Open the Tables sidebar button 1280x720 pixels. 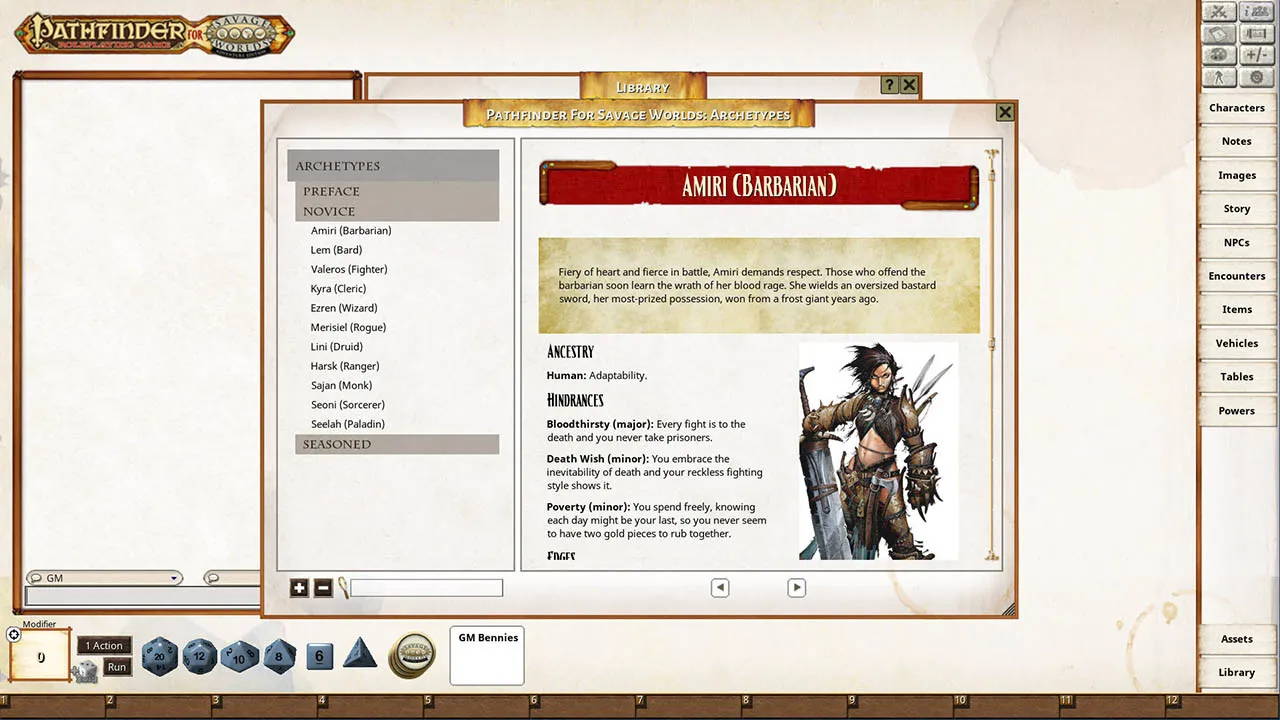point(1237,377)
